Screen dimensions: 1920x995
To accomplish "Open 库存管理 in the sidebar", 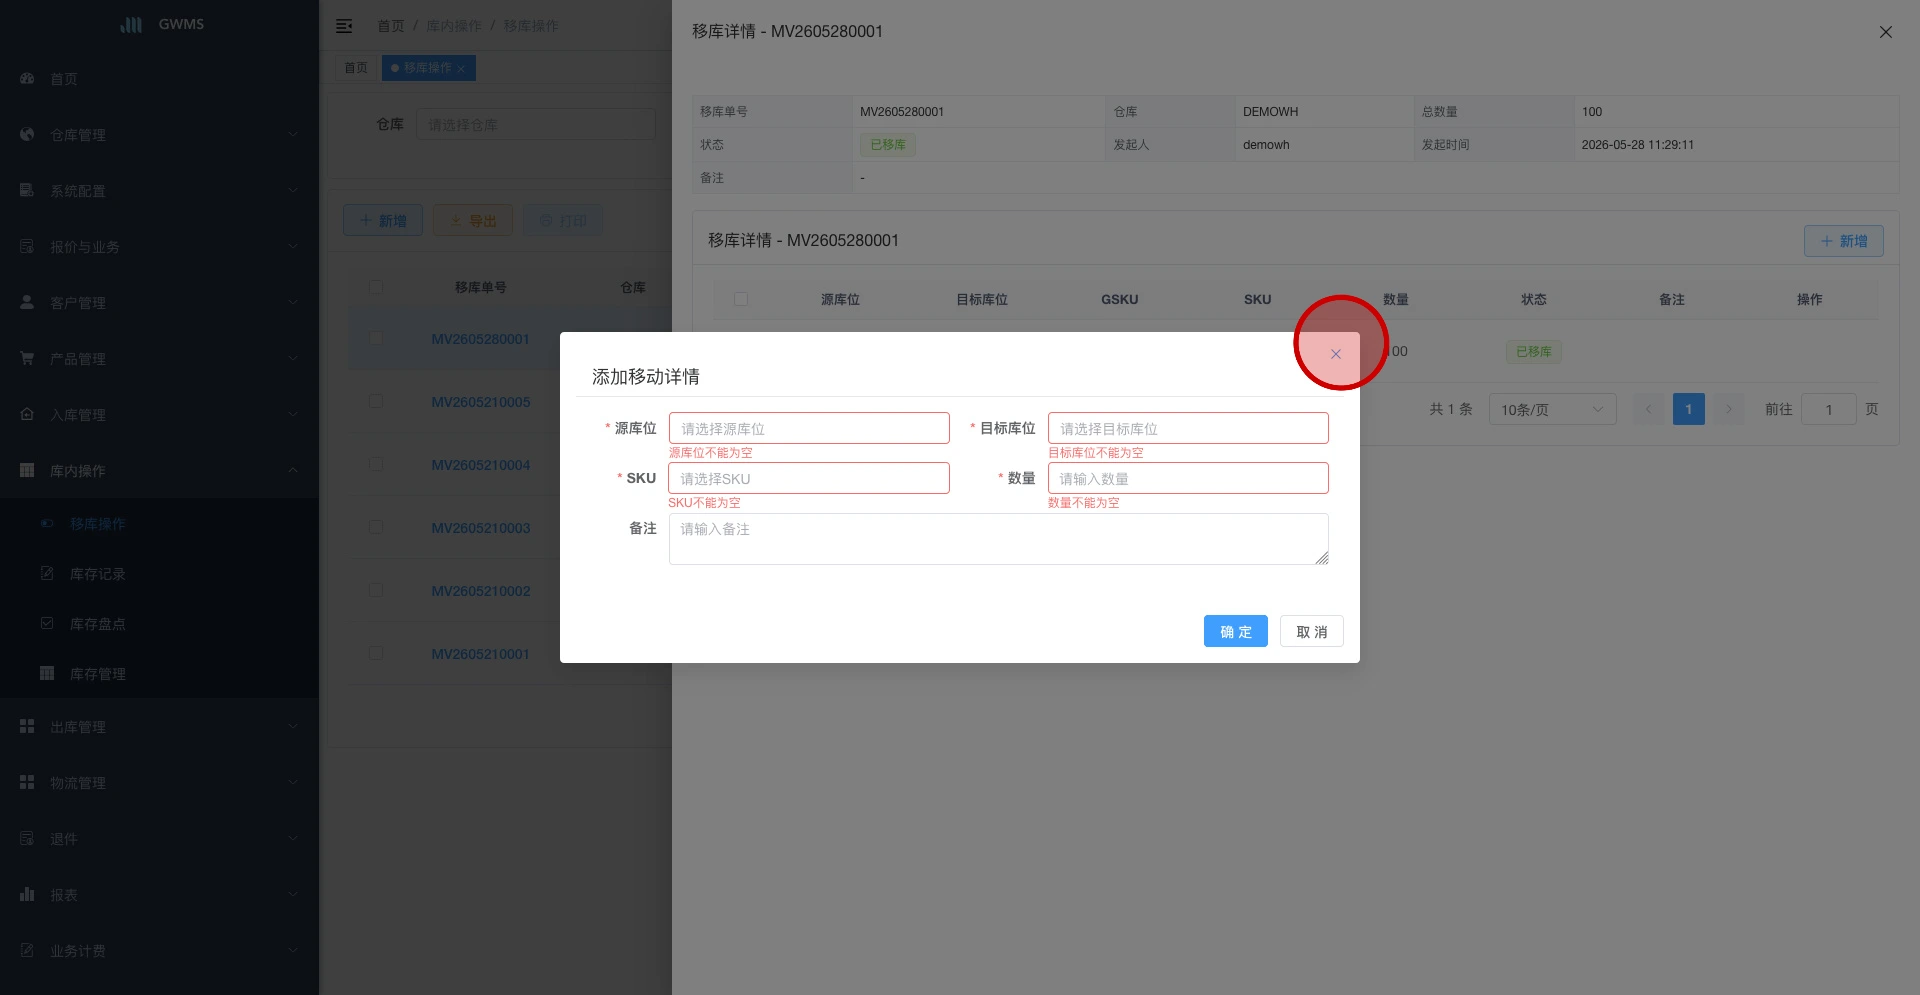I will tap(160, 673).
